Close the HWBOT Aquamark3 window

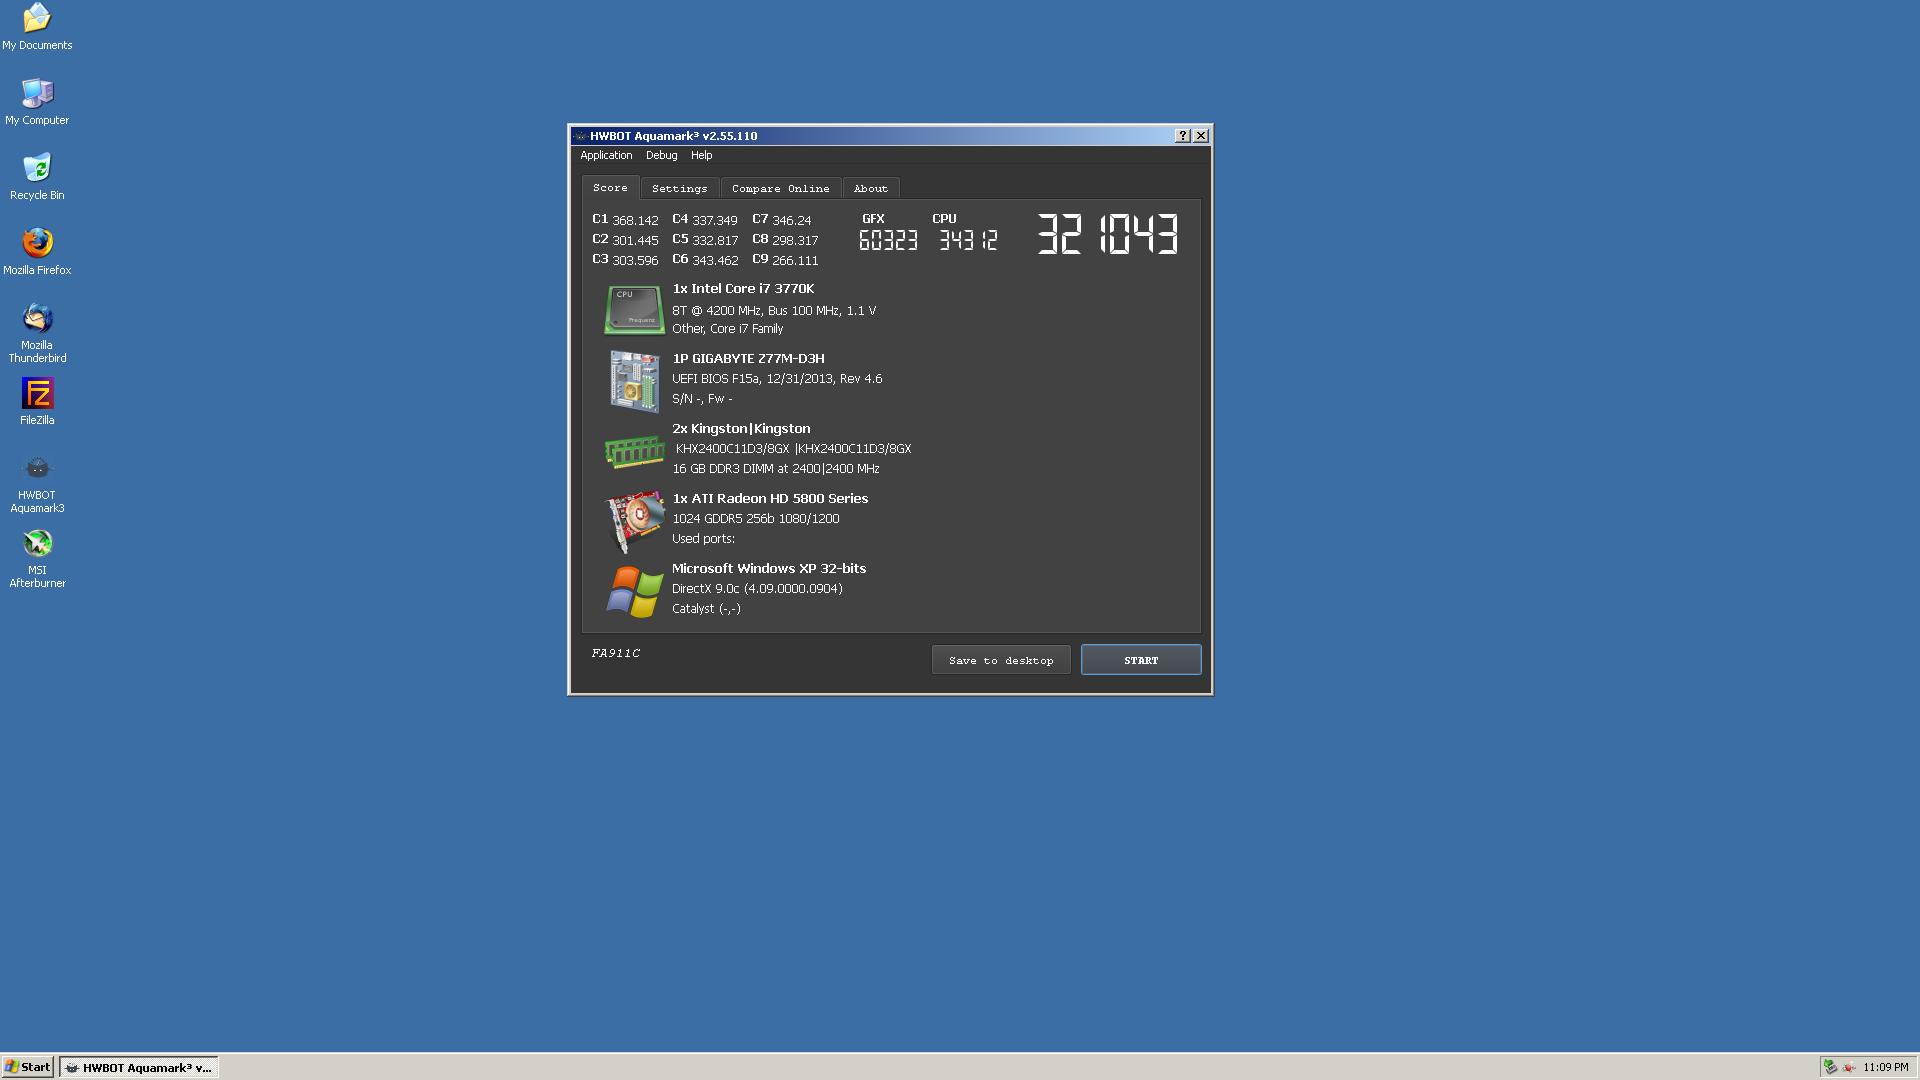[x=1201, y=136]
